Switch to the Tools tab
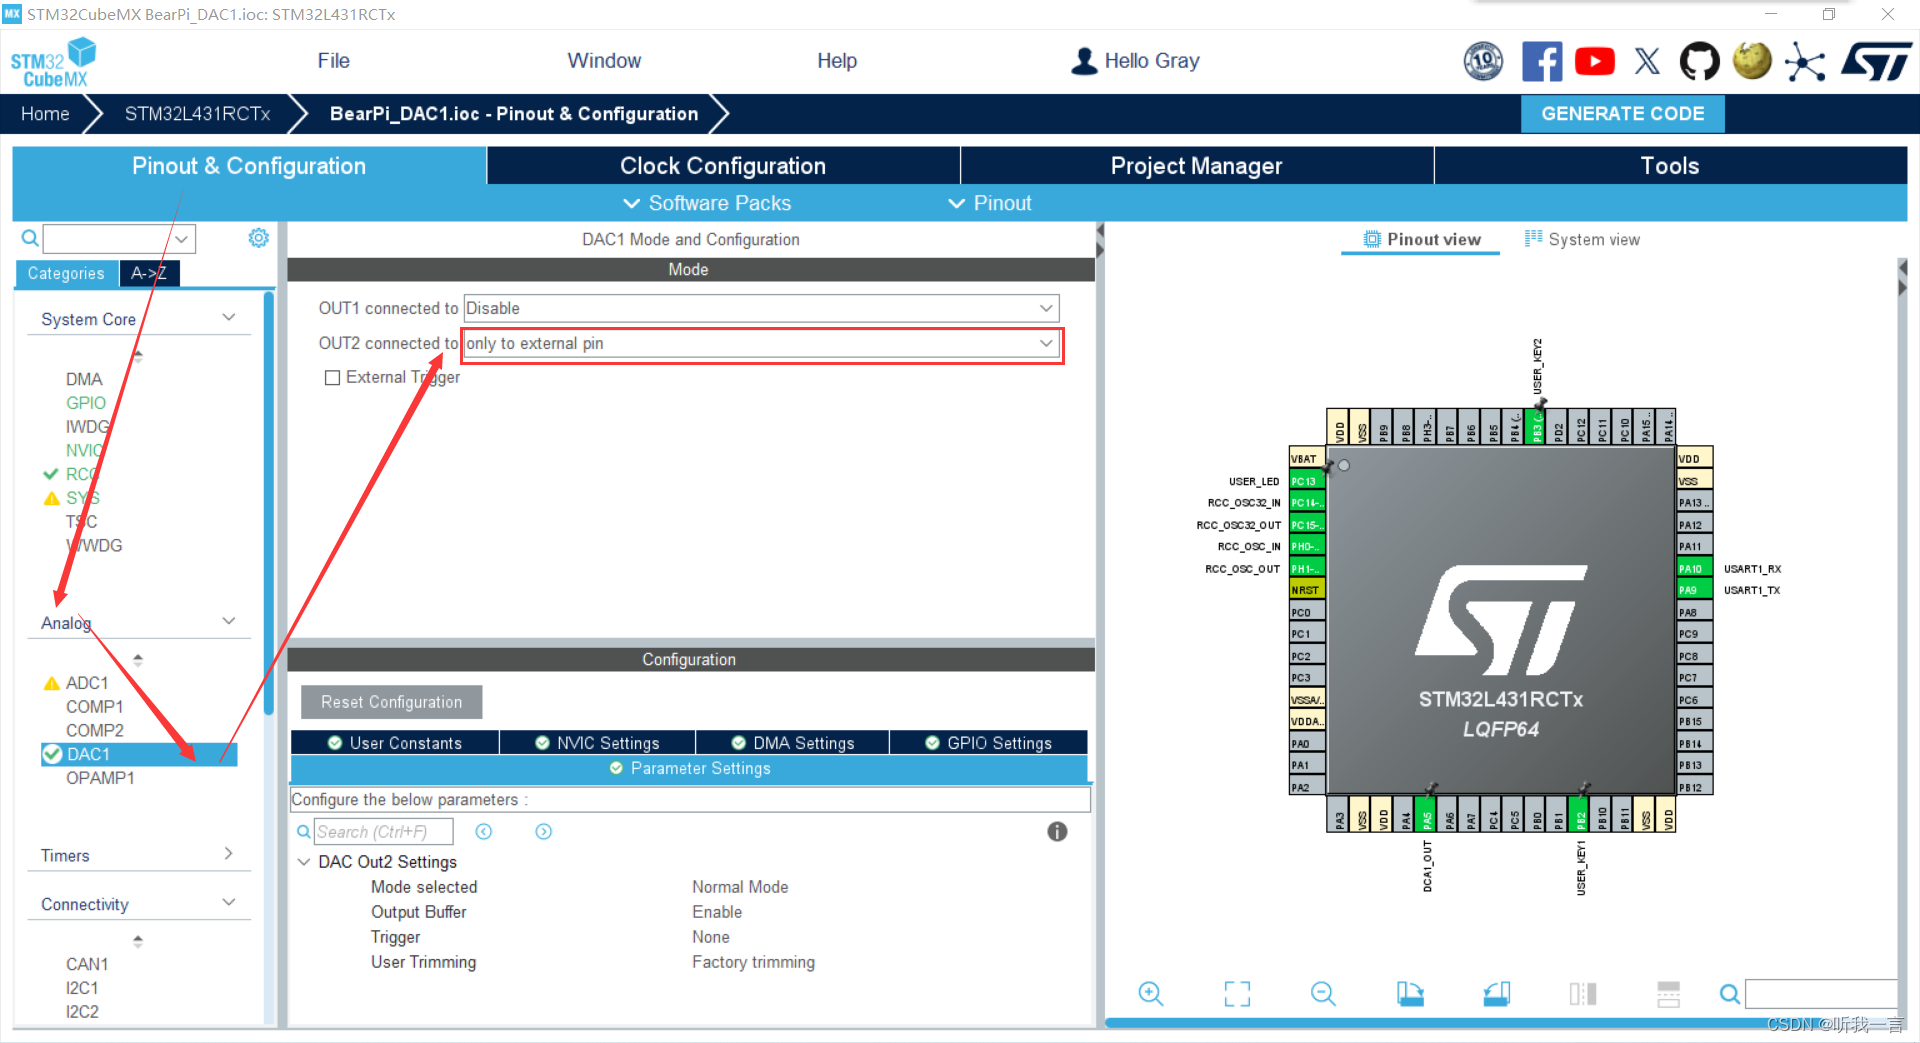Image resolution: width=1920 pixels, height=1043 pixels. coord(1670,166)
